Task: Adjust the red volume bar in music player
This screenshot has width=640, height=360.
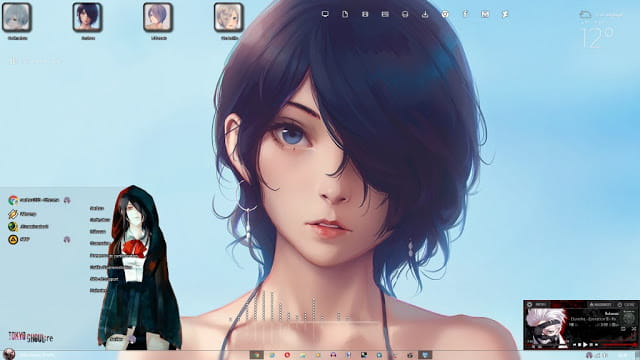Action: [619, 345]
